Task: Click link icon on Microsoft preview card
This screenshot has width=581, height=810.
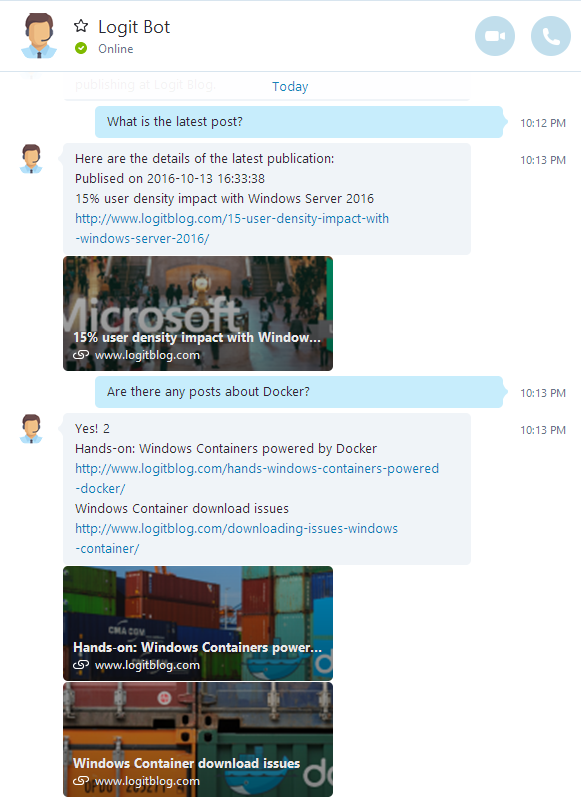Action: pos(81,355)
